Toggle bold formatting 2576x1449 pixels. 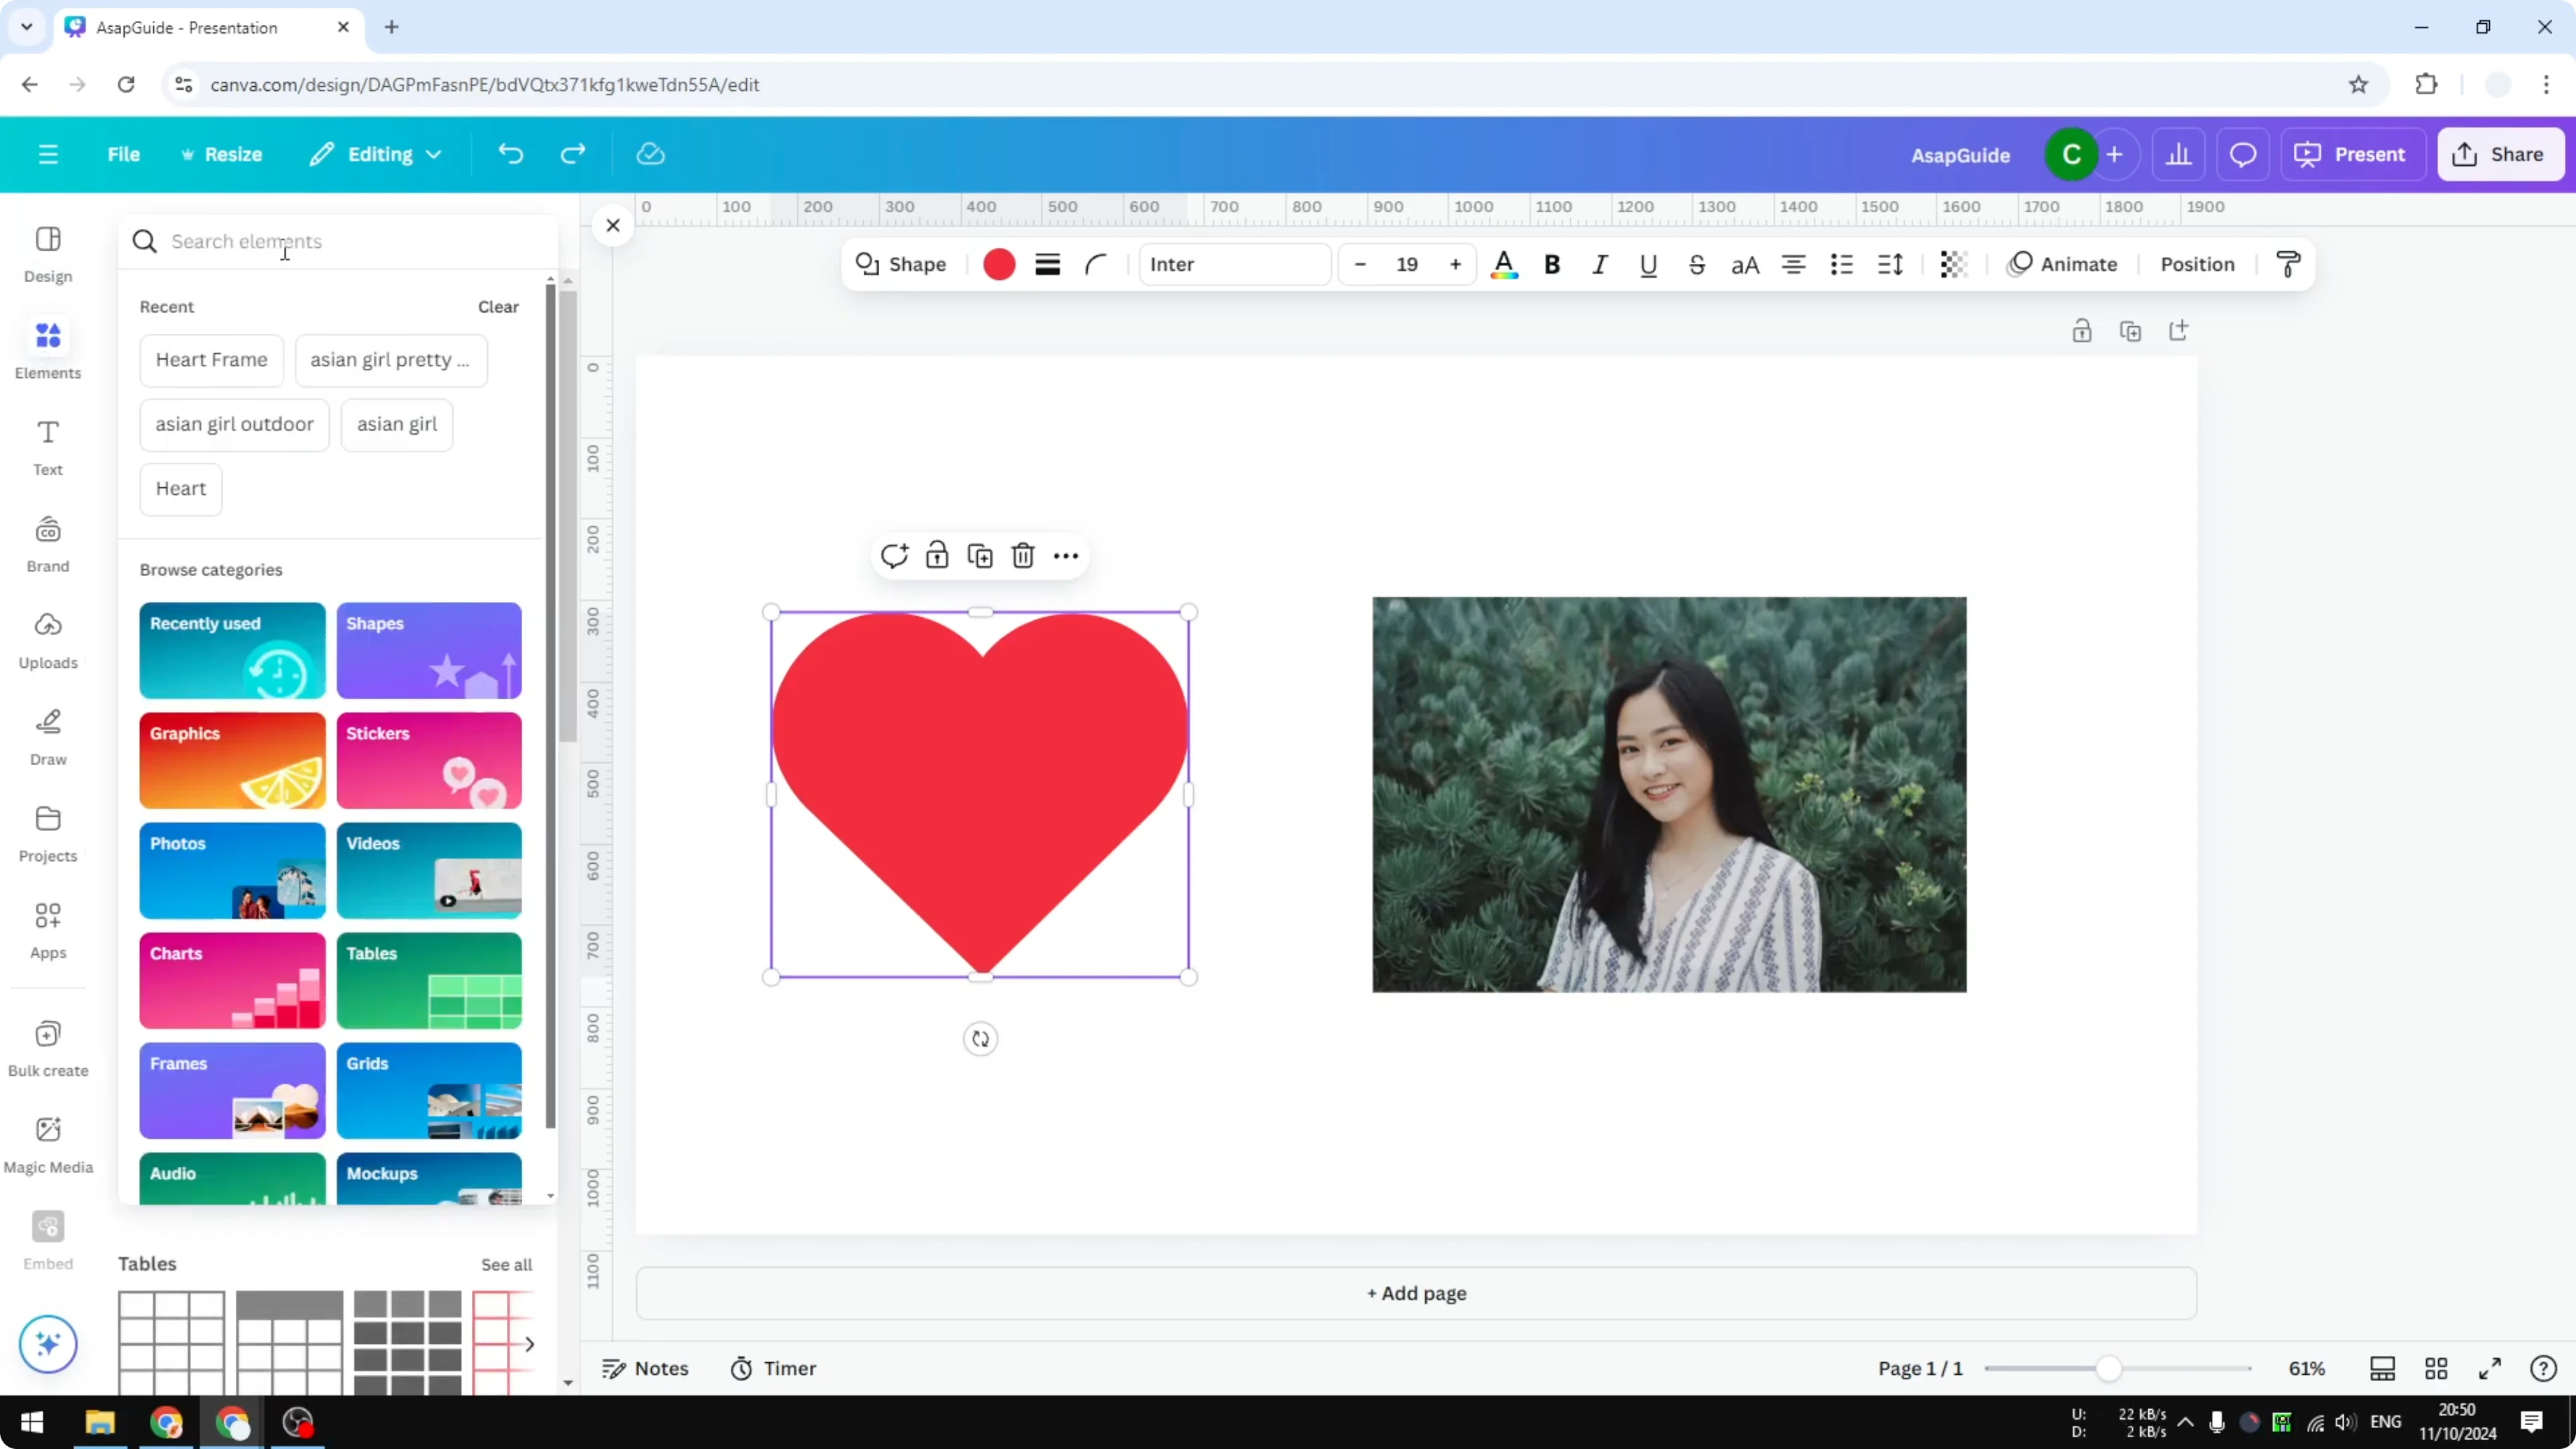click(1551, 264)
